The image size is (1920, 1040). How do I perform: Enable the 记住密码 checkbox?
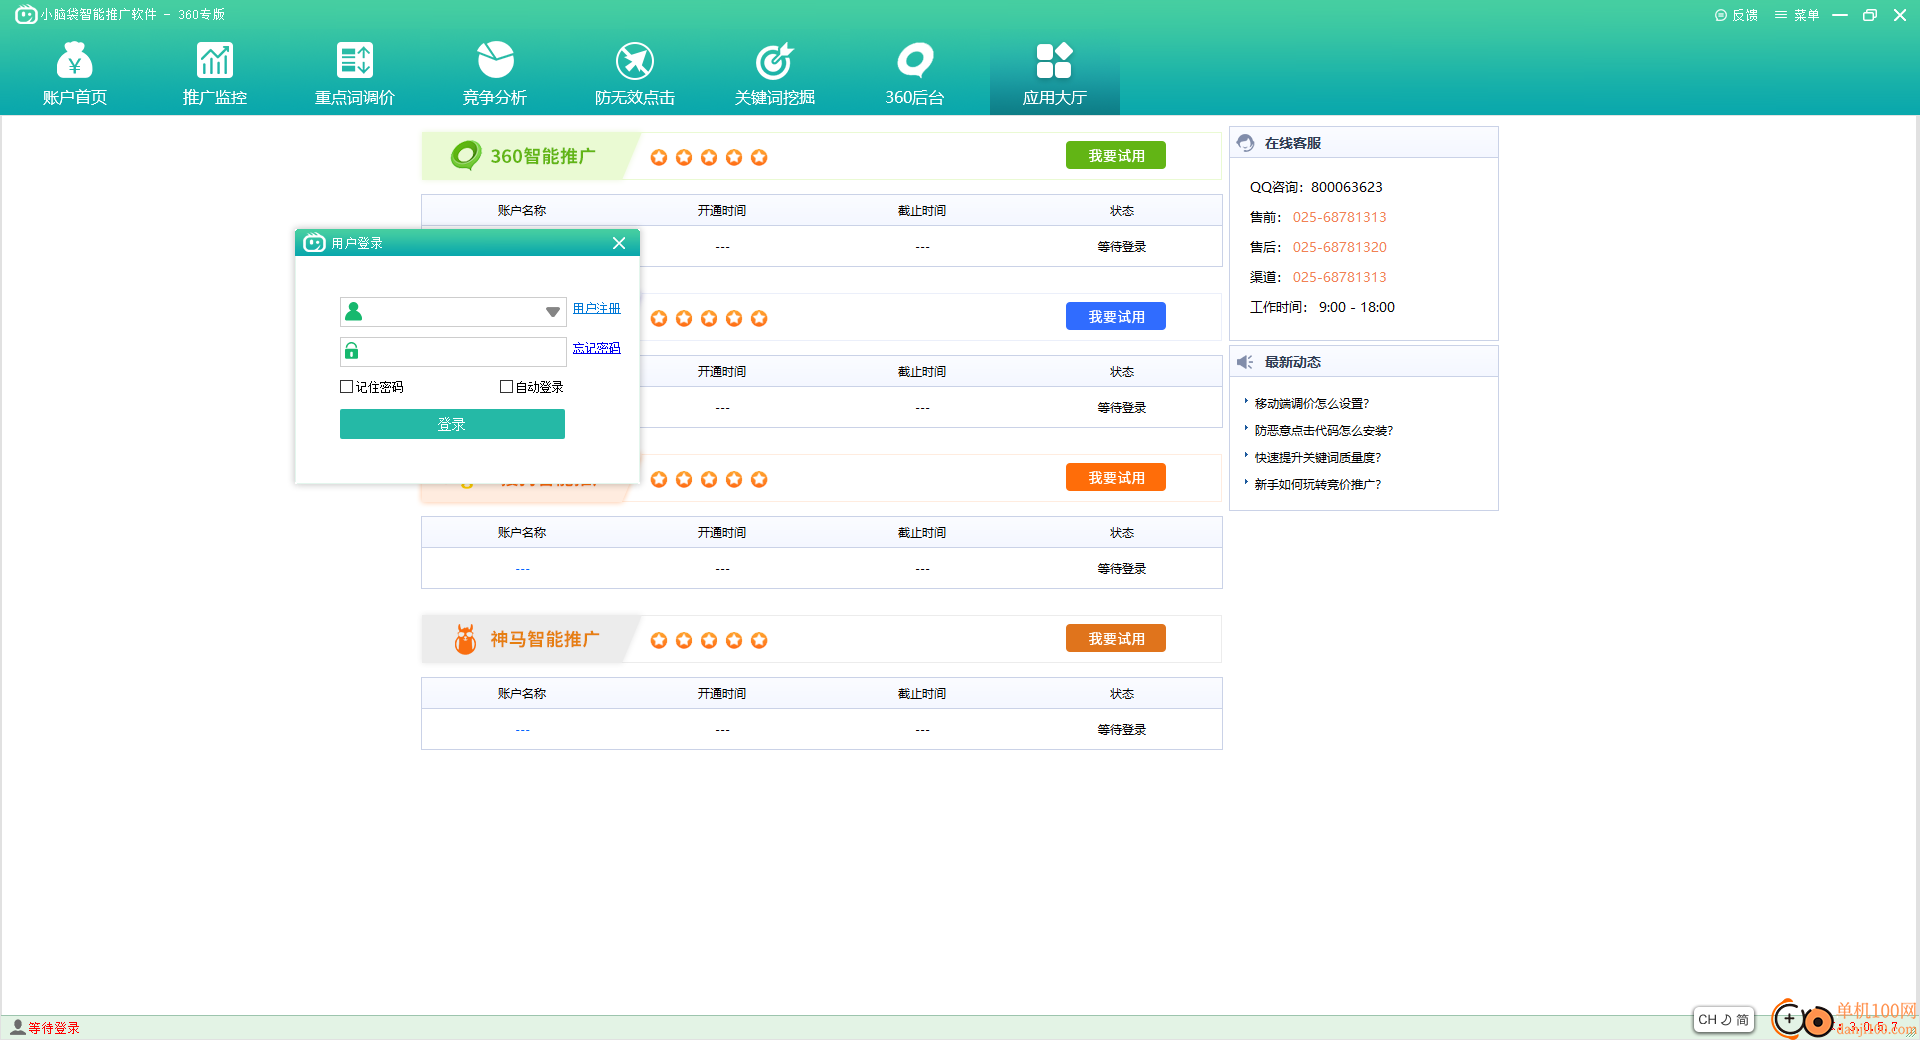tap(346, 387)
